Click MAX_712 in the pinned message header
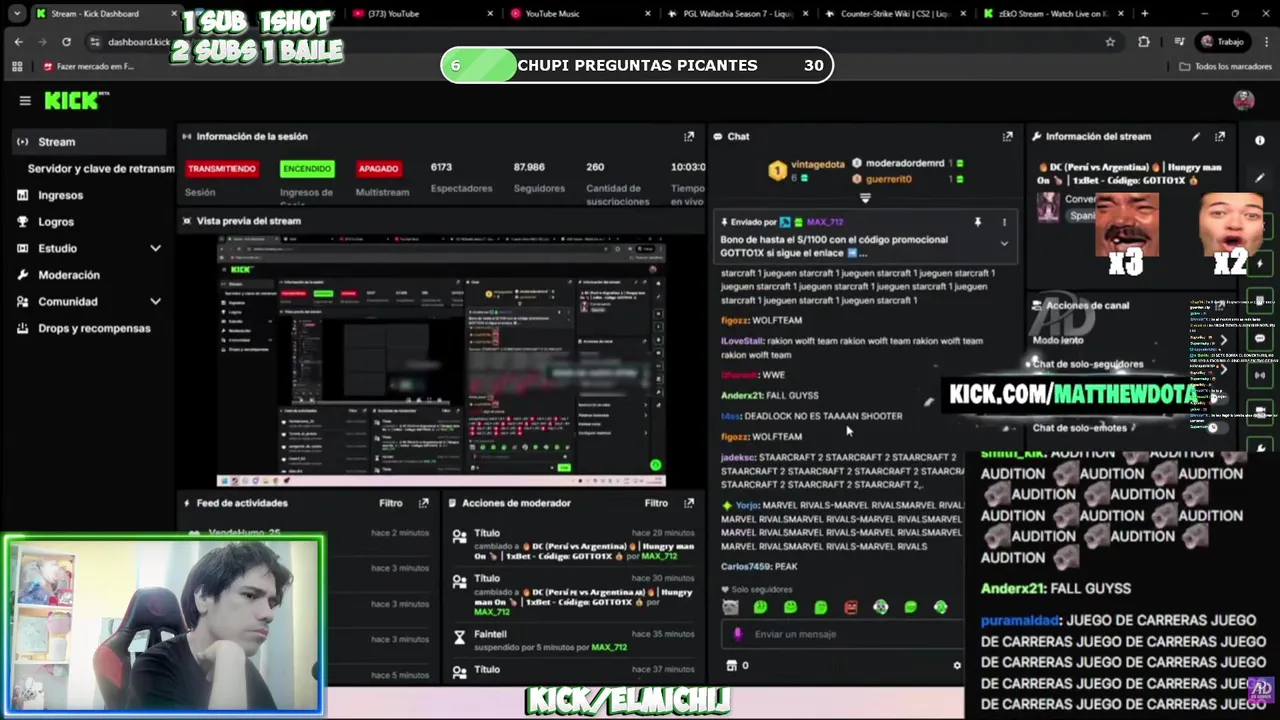This screenshot has width=1280, height=720. pos(825,222)
